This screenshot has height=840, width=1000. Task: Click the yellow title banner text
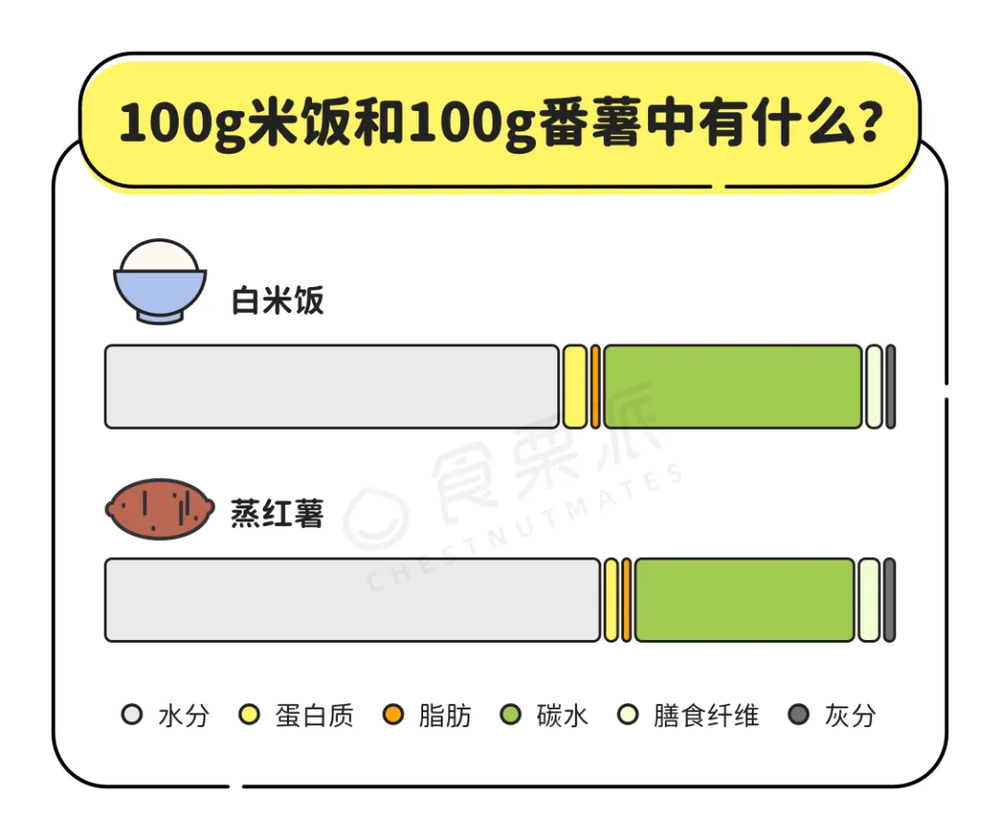click(x=500, y=123)
